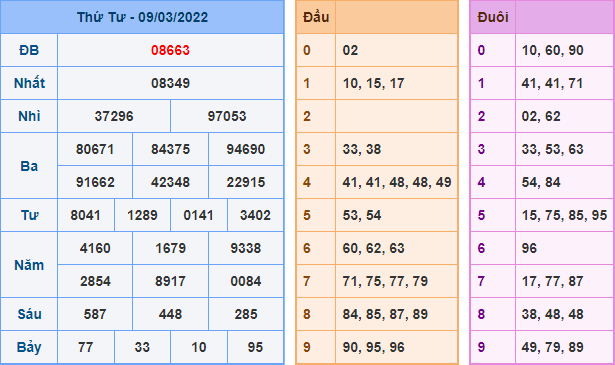Click Đuôi row 8 values 38, 48, 48

[x=552, y=314]
